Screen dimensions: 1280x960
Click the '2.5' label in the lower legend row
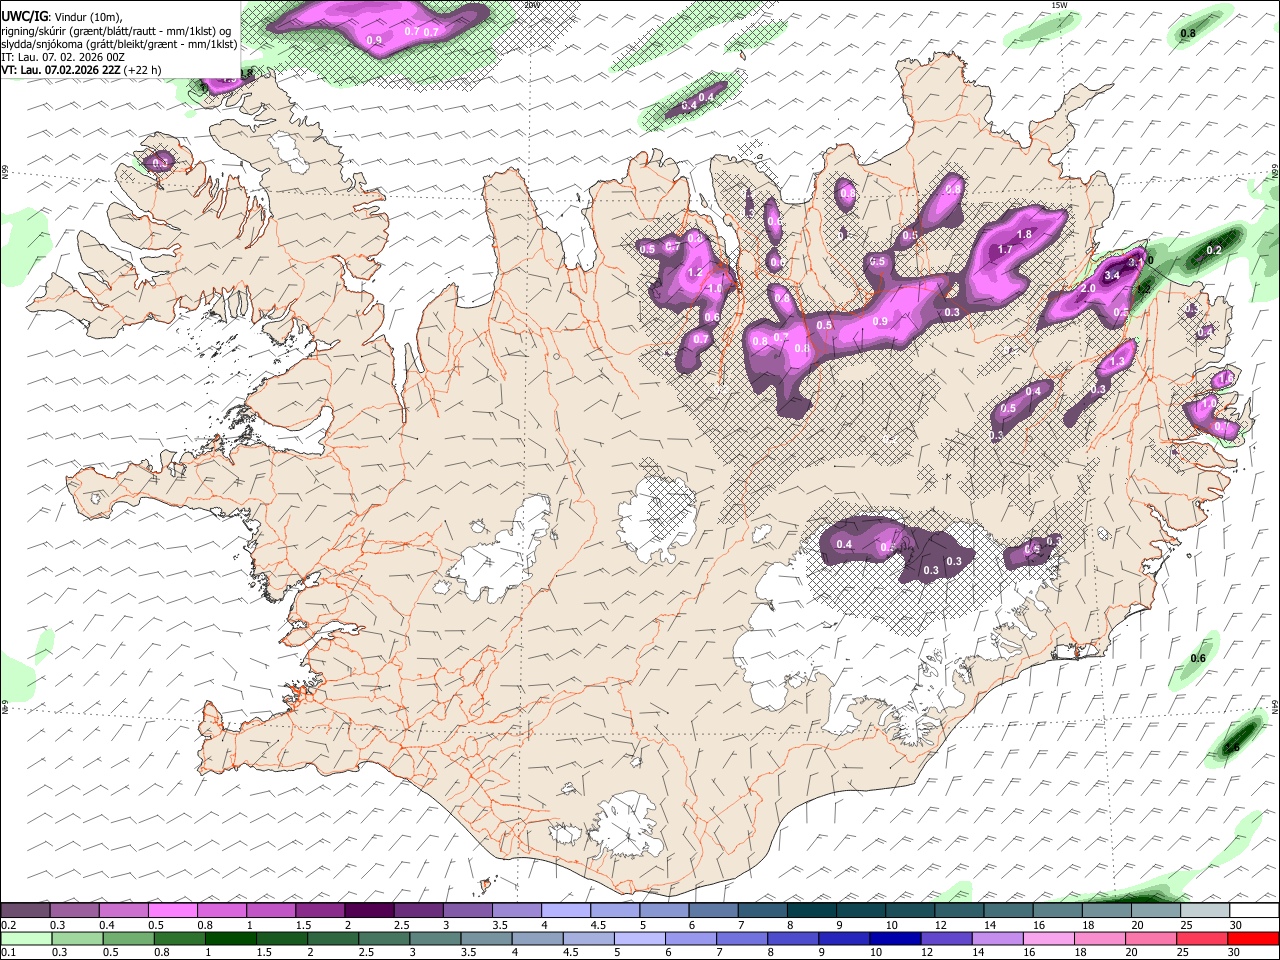[364, 952]
